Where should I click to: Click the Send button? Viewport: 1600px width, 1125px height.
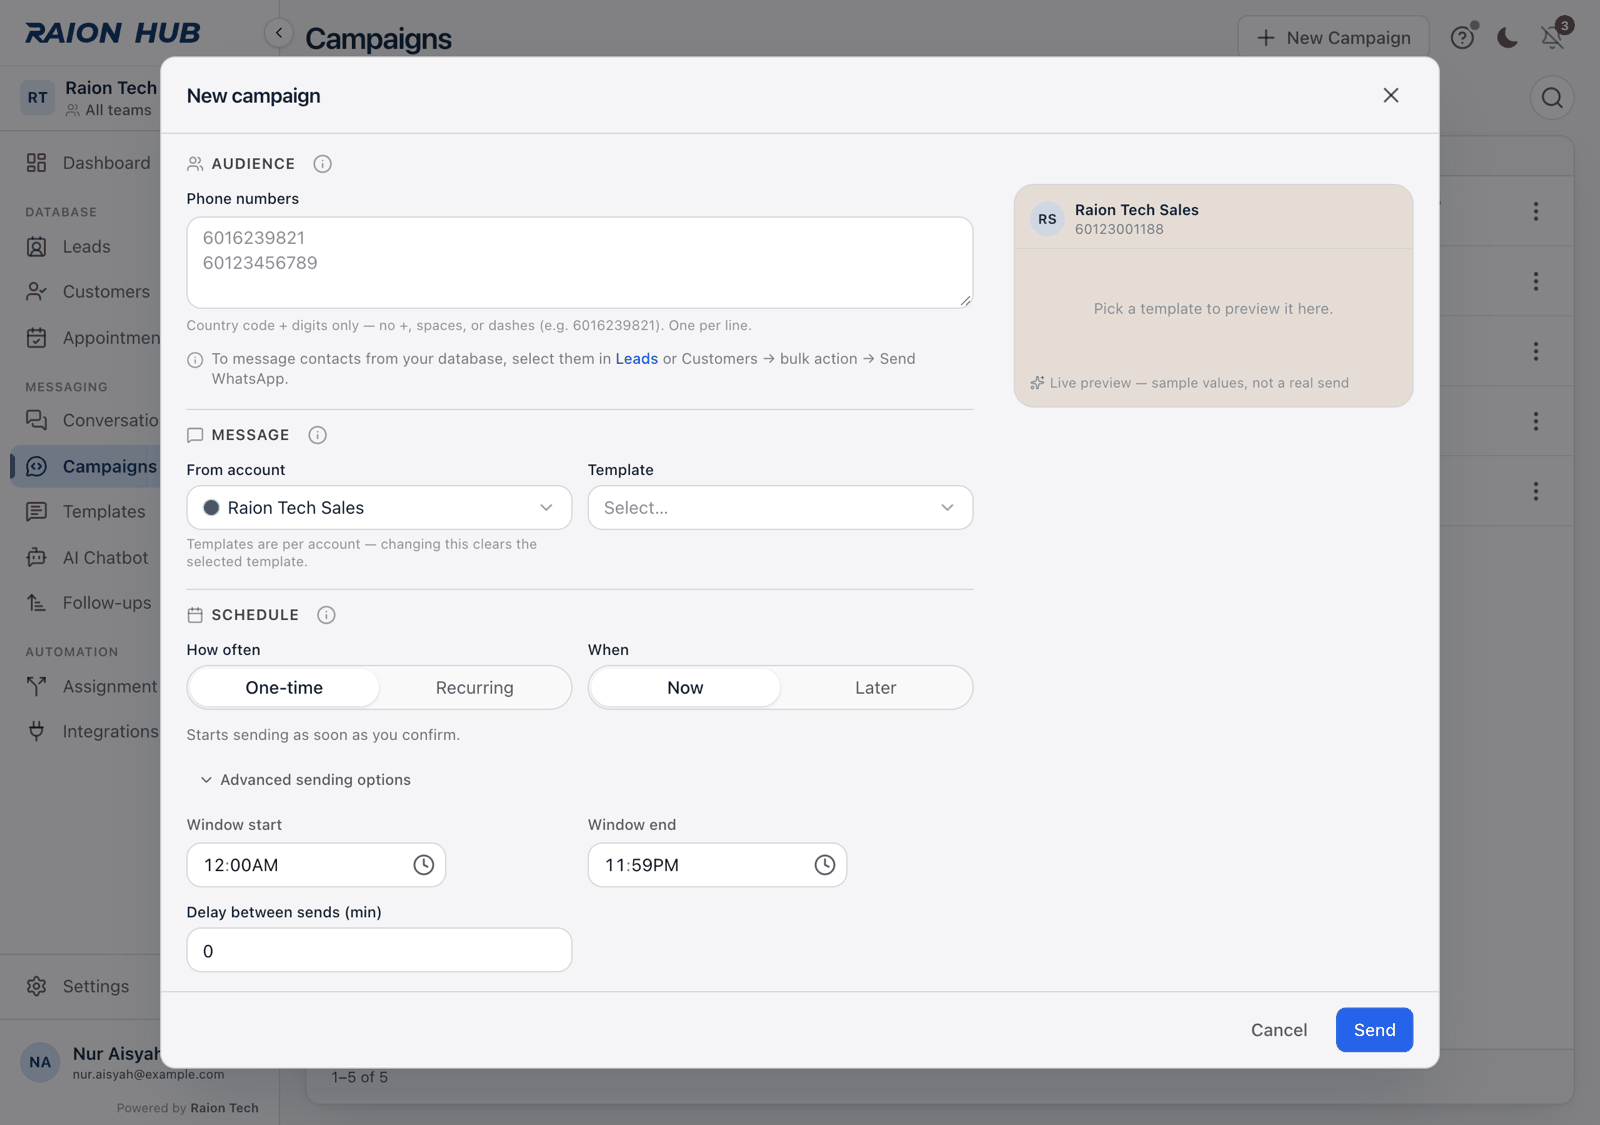(x=1374, y=1030)
